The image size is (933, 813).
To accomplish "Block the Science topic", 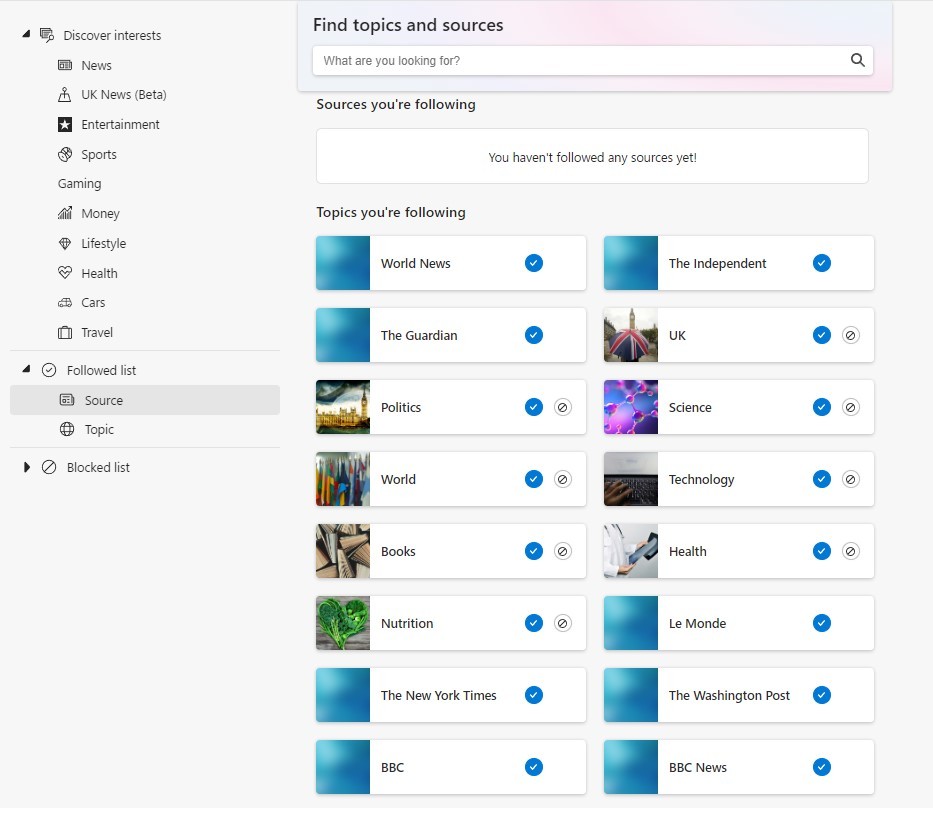I will [x=850, y=407].
